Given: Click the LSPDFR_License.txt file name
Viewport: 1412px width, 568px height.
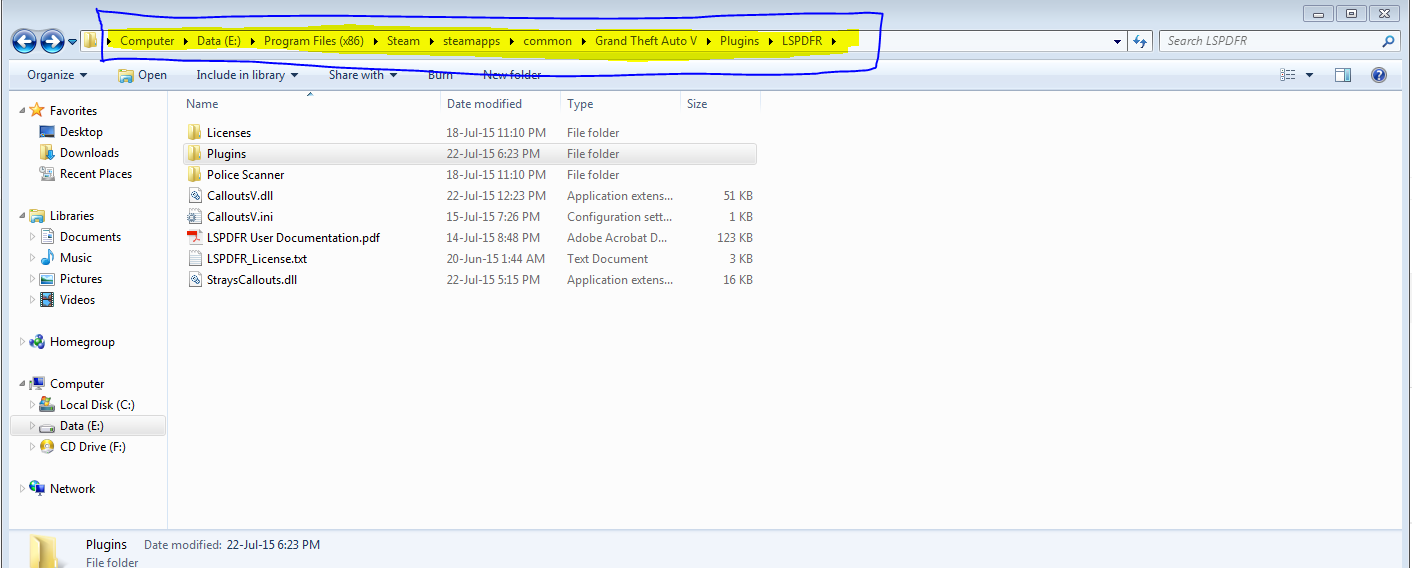Looking at the screenshot, I should (257, 259).
